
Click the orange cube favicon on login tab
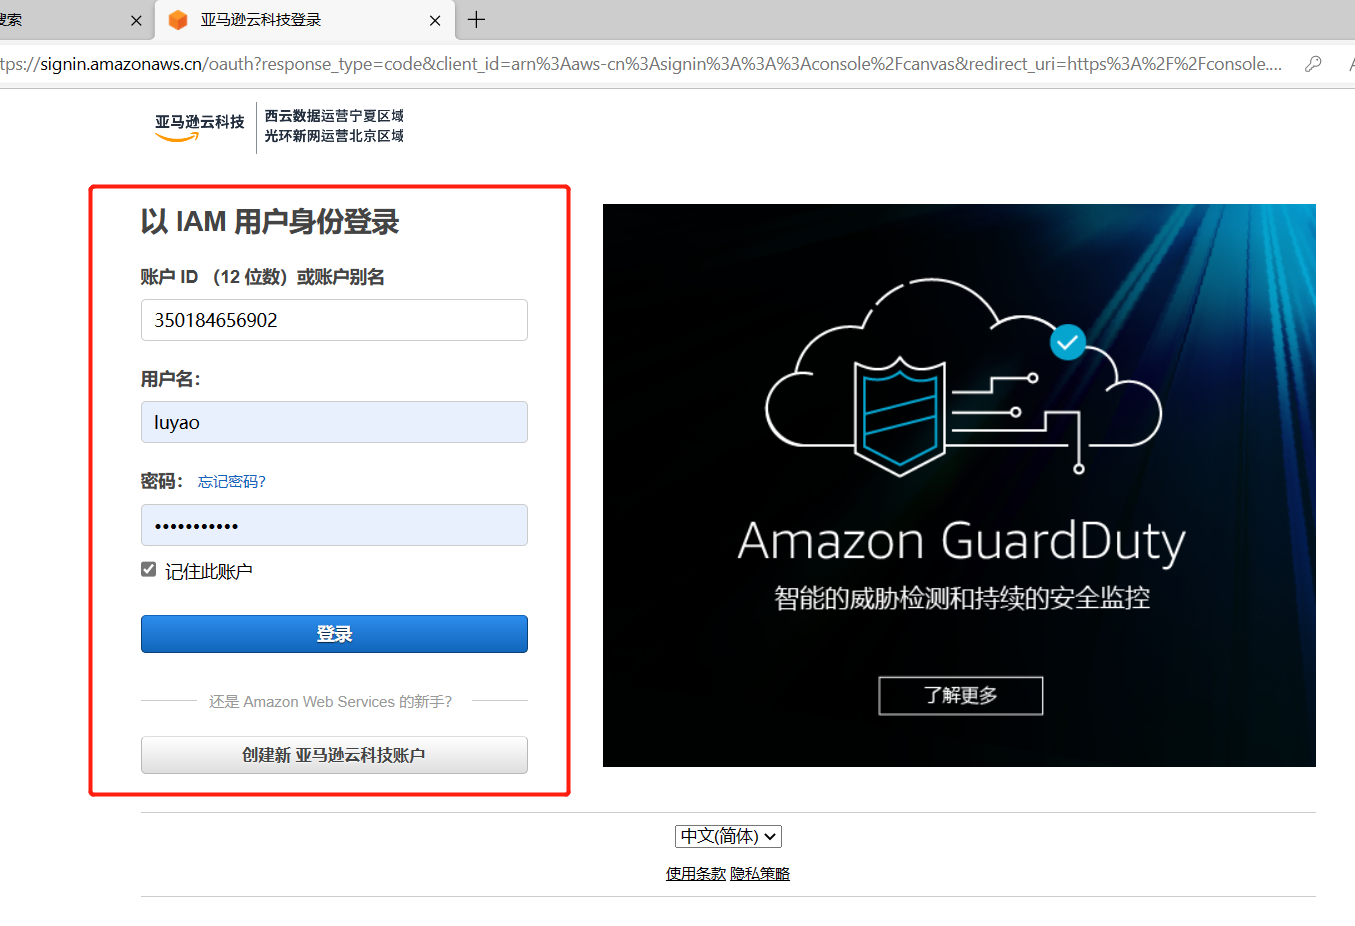(178, 20)
